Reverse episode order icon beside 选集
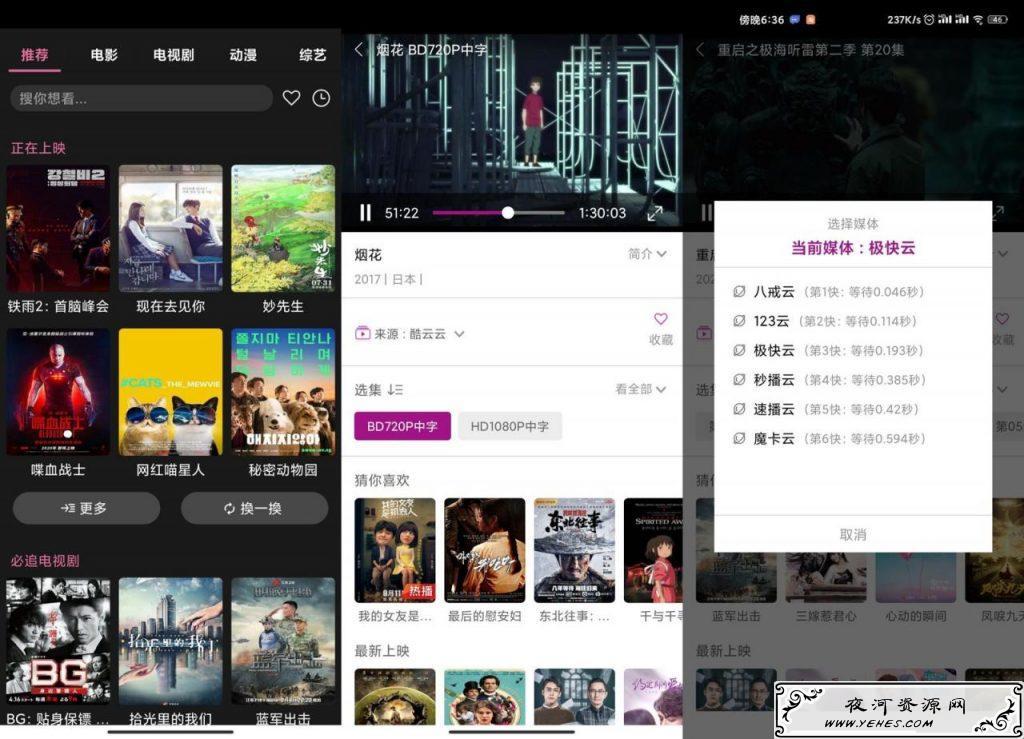 [395, 390]
